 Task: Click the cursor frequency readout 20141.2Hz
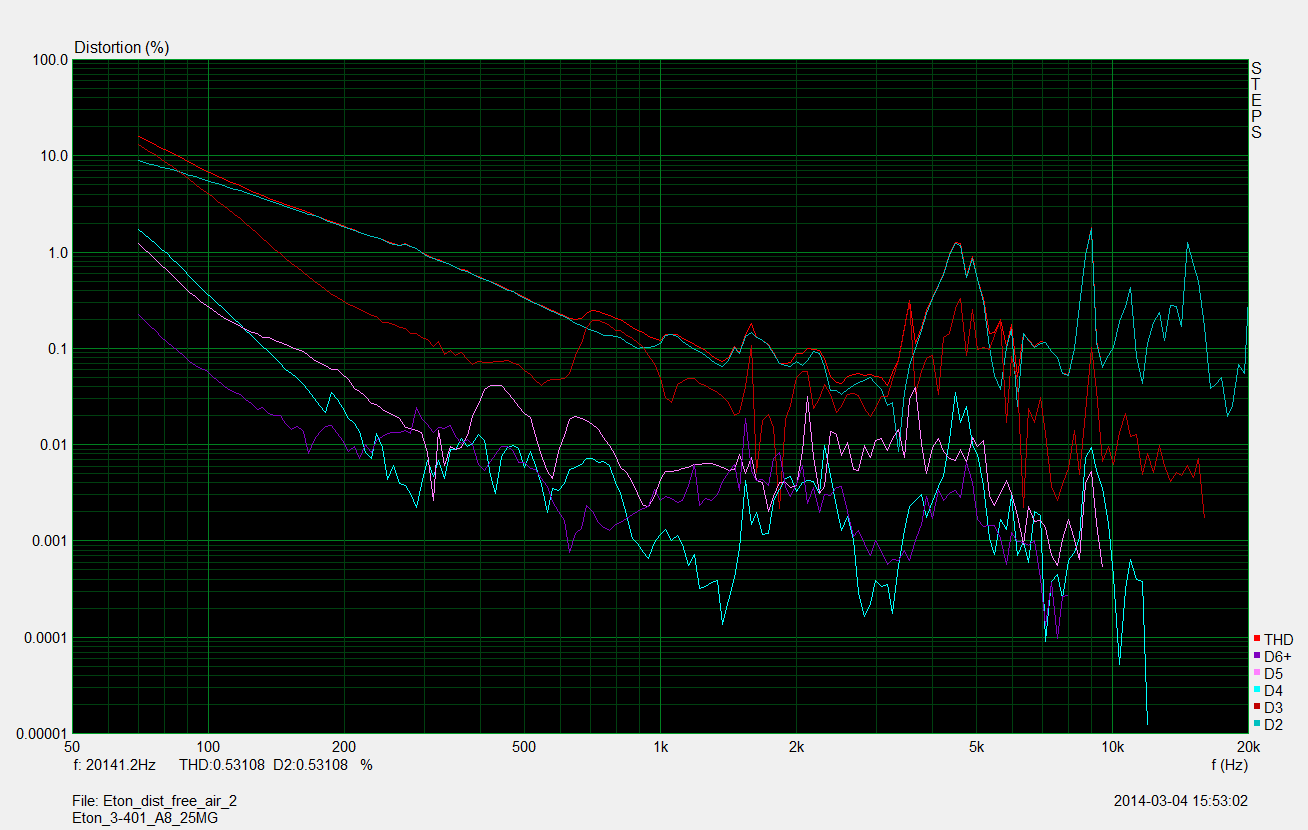pyautogui.click(x=115, y=765)
